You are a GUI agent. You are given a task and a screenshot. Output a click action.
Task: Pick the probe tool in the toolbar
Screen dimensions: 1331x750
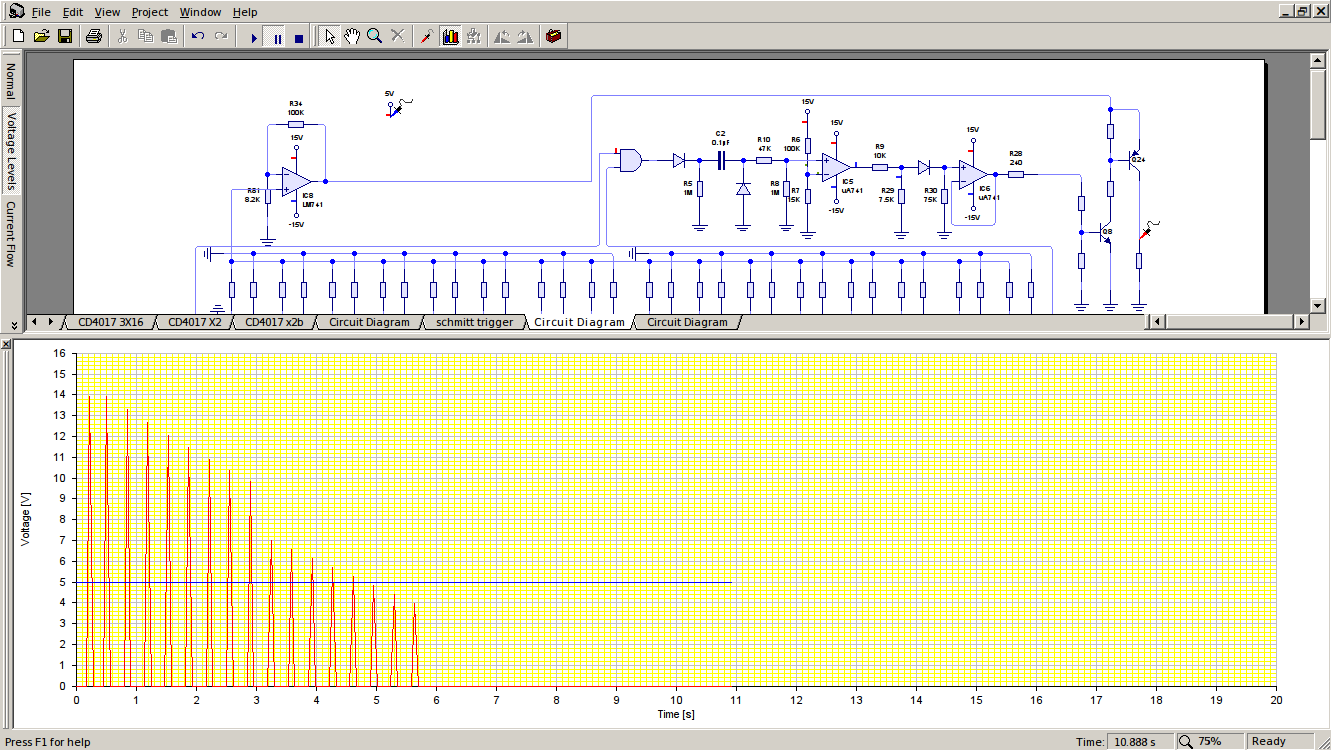pyautogui.click(x=426, y=37)
